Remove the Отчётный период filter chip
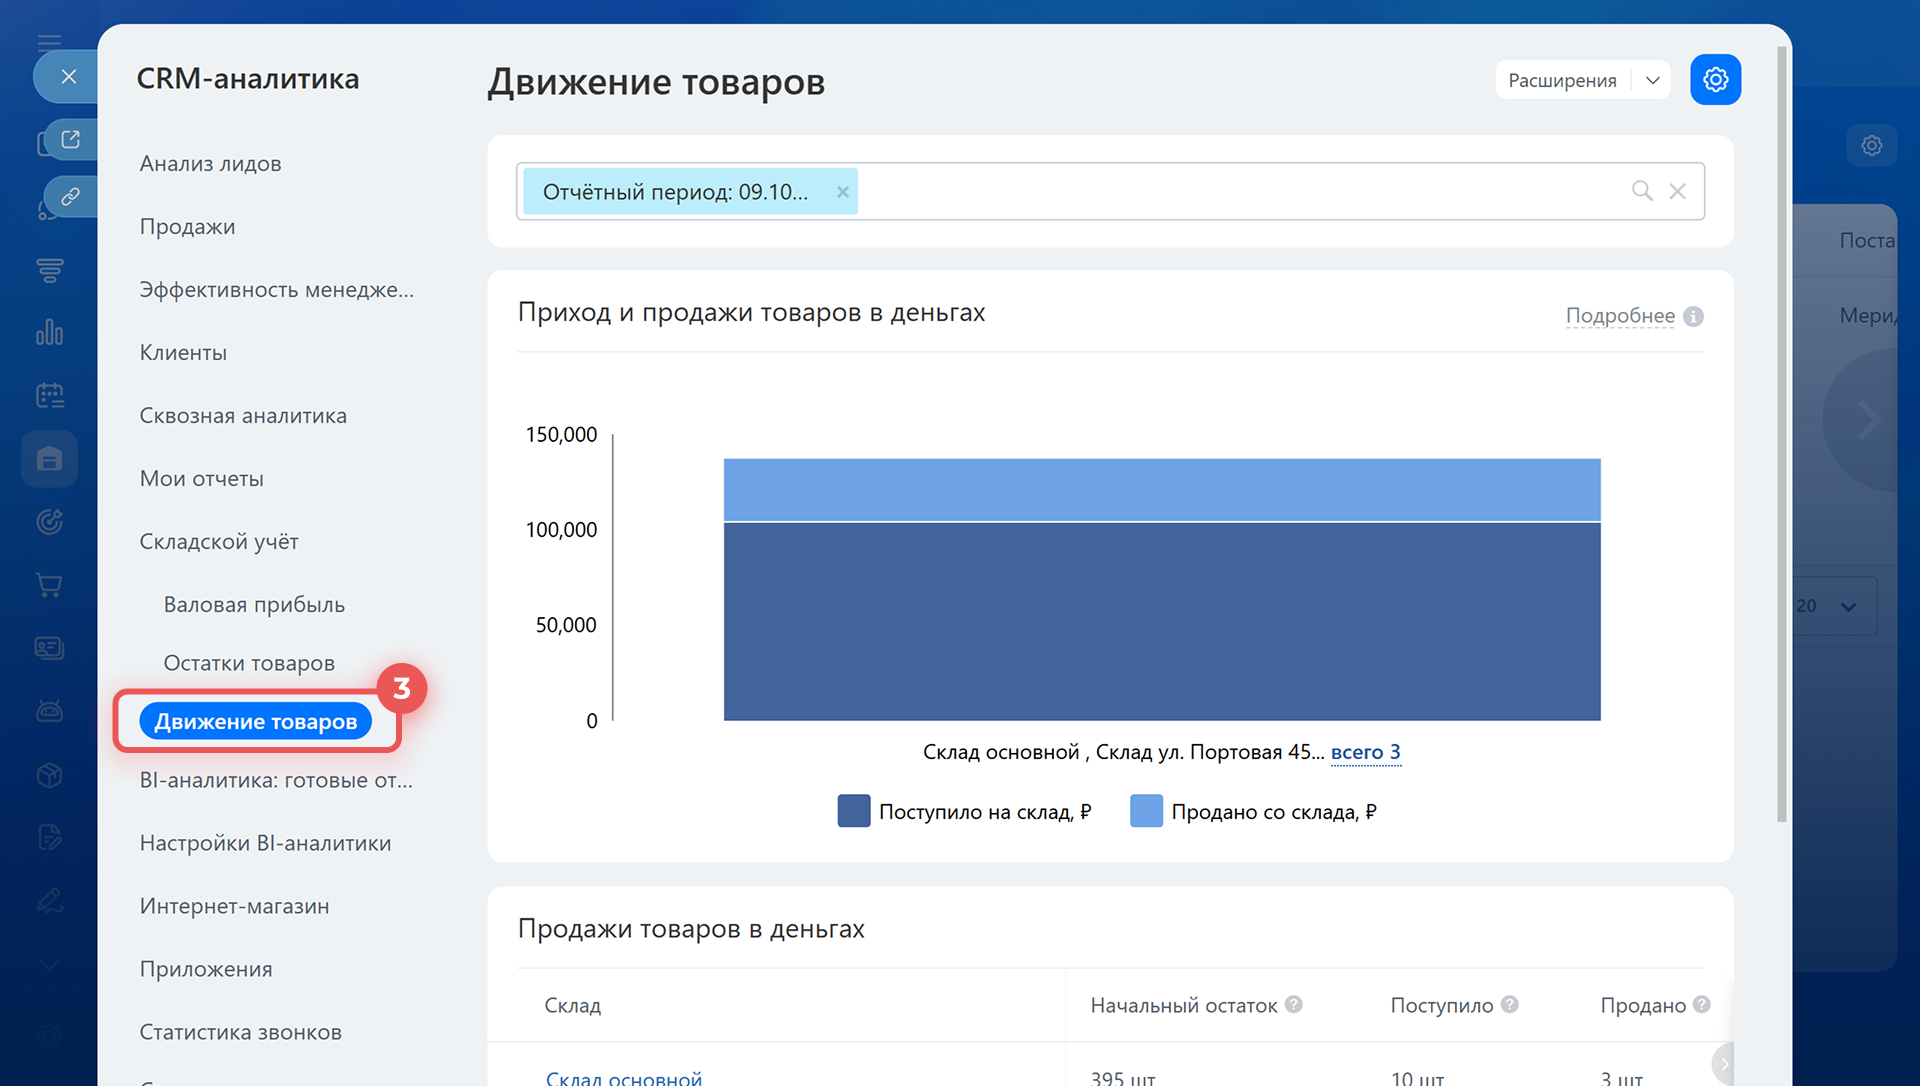 pyautogui.click(x=843, y=192)
